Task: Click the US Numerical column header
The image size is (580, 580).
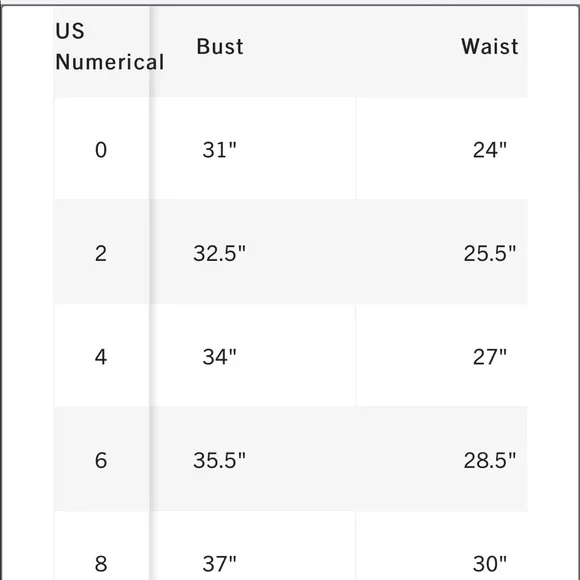Action: 109,47
